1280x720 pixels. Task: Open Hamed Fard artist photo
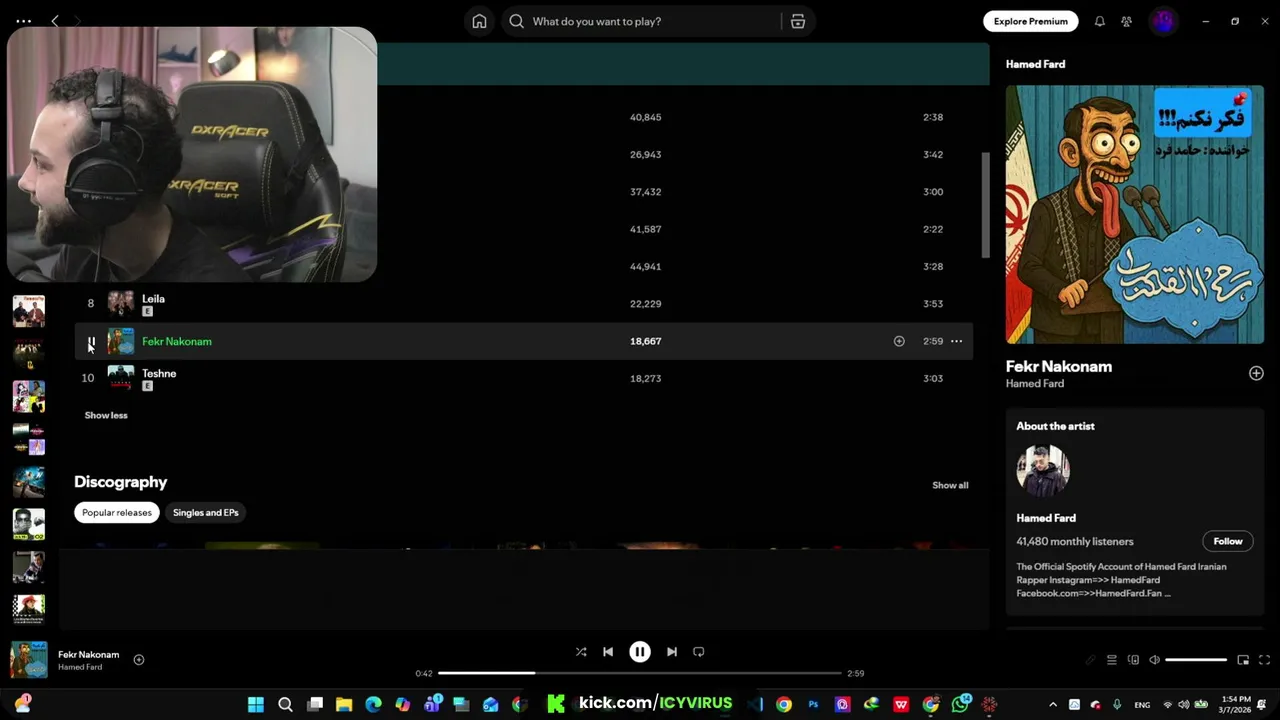(x=1043, y=471)
